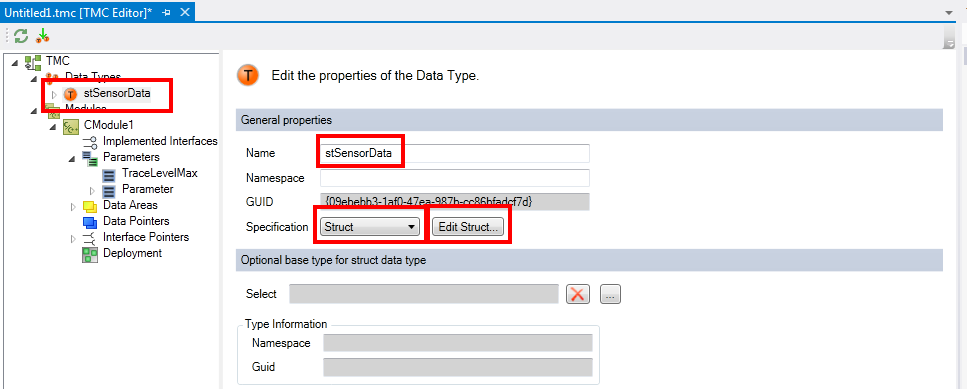Click the Implemented Interfaces icon

[90, 142]
